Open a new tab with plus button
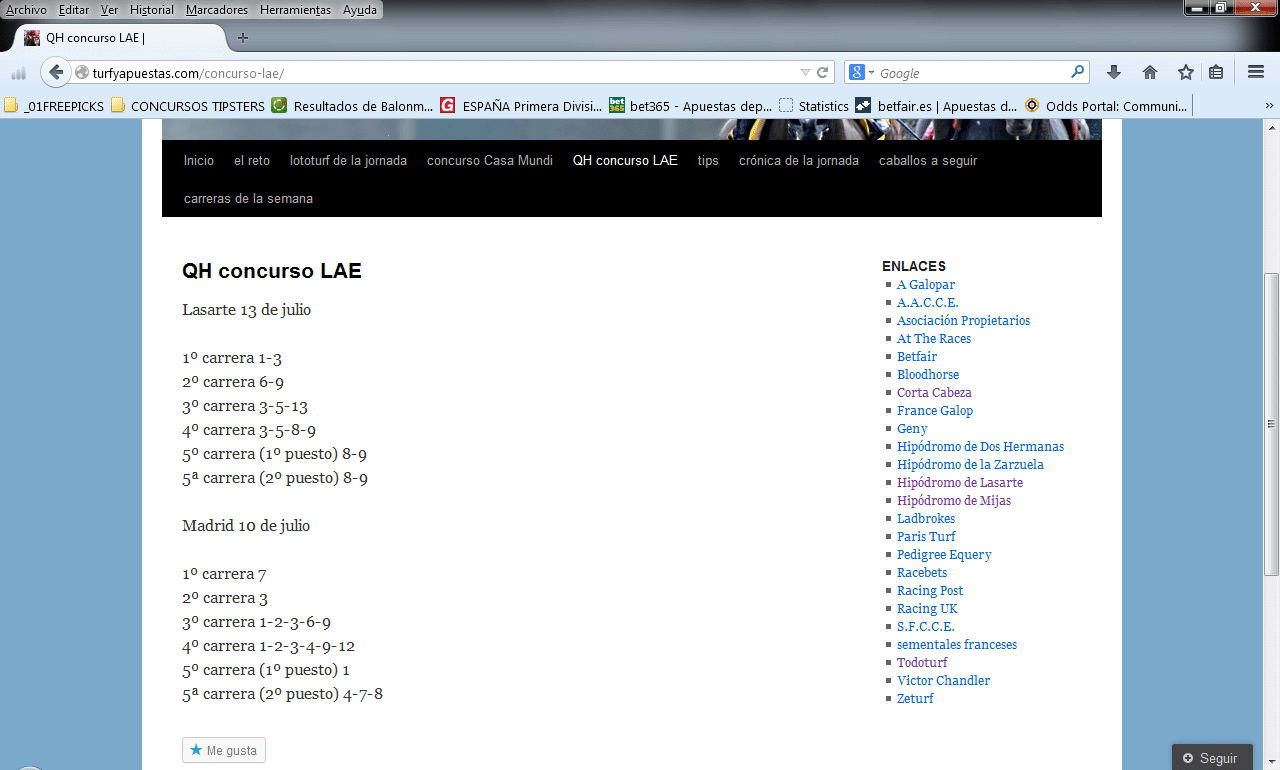Viewport: 1280px width, 770px height. pyautogui.click(x=242, y=38)
